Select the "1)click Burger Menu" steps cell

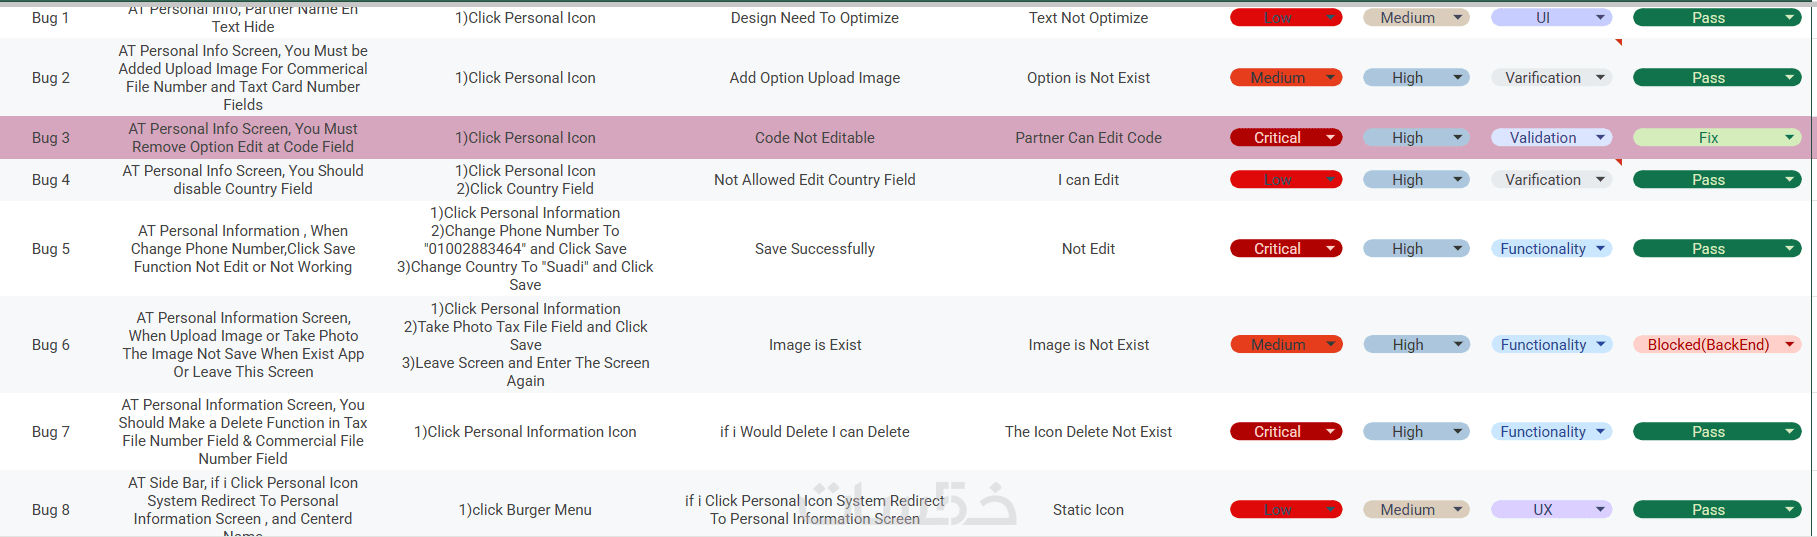coord(525,510)
